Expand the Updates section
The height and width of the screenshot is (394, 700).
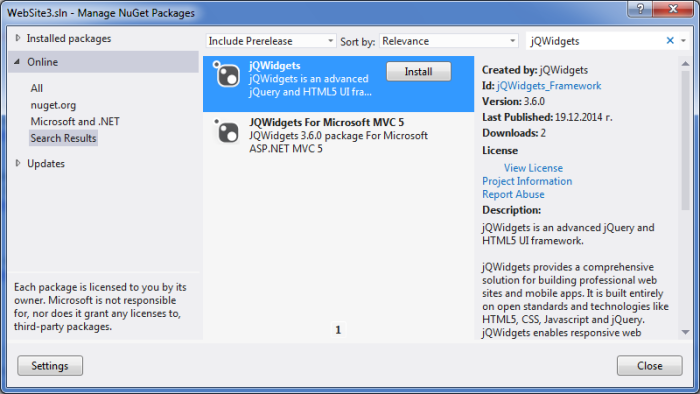(18, 163)
